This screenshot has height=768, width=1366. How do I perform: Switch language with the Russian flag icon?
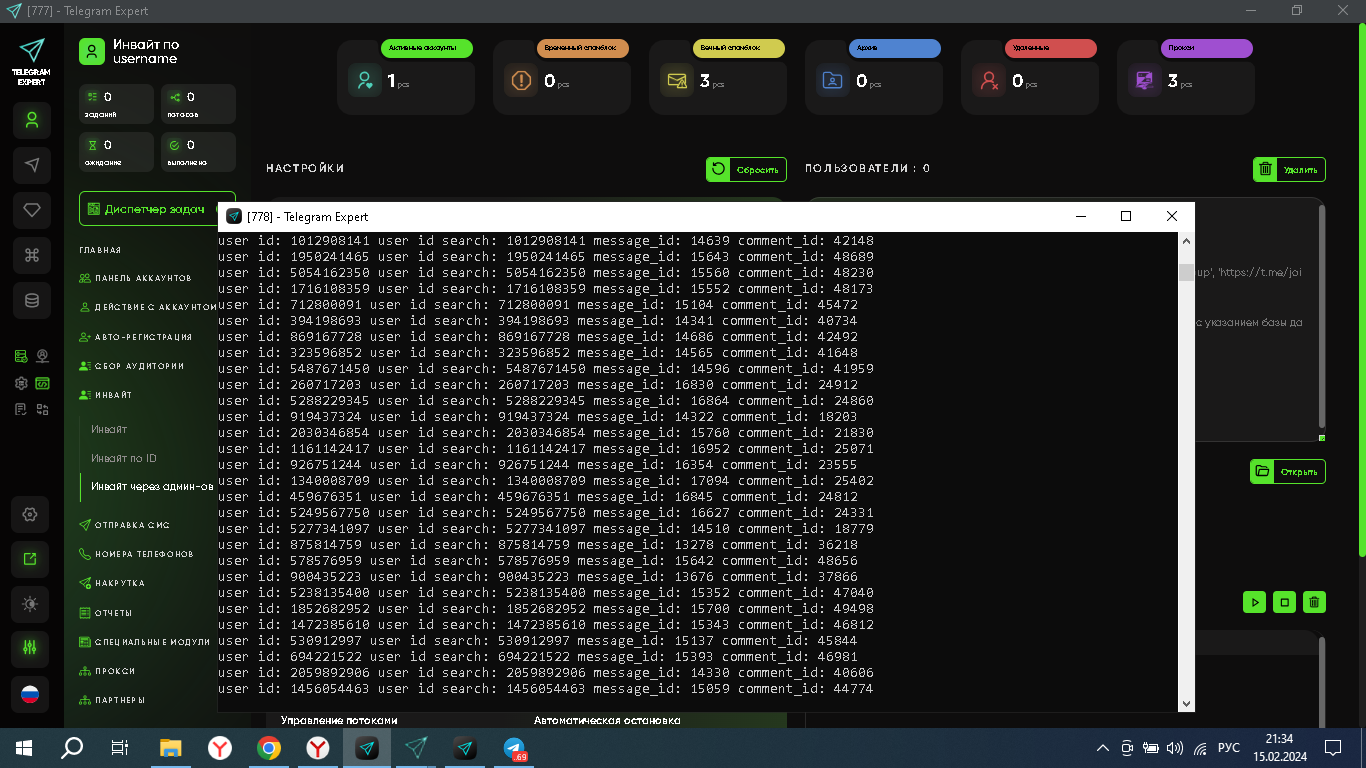click(x=30, y=694)
